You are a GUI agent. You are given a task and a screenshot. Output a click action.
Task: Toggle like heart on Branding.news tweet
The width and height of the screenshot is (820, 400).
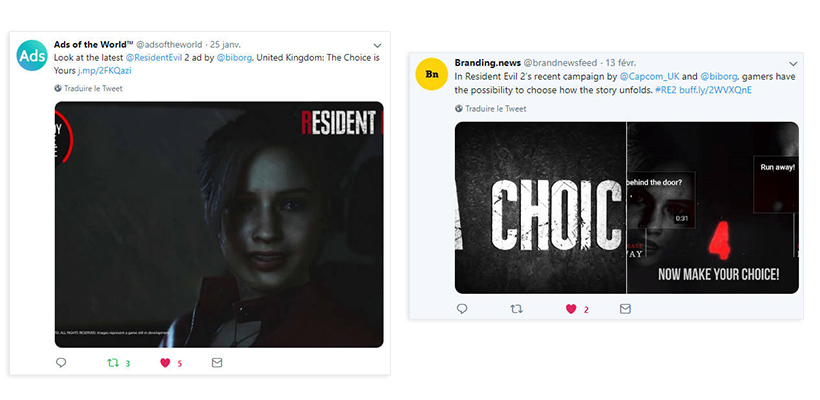pos(571,309)
